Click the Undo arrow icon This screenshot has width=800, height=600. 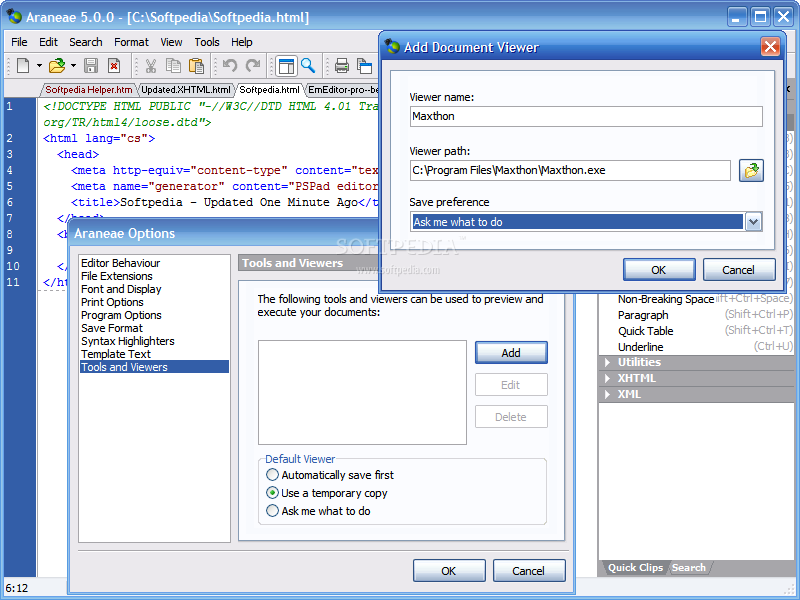pos(230,65)
